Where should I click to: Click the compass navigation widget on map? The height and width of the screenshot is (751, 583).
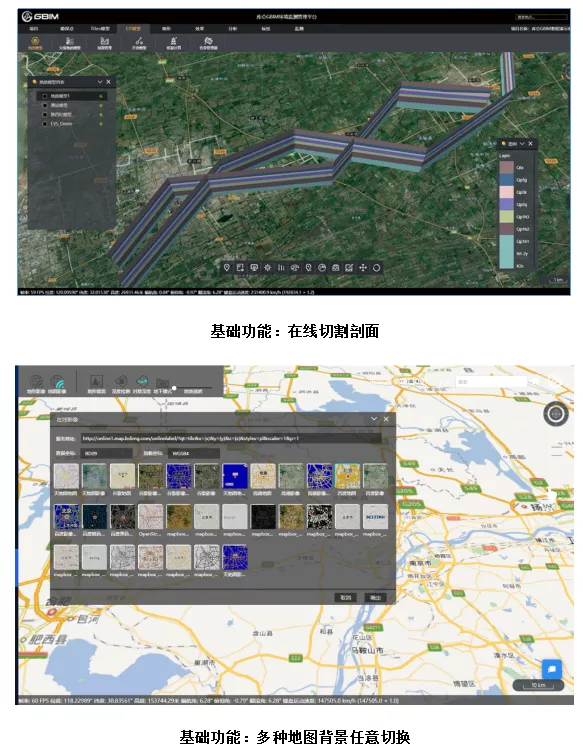[556, 413]
